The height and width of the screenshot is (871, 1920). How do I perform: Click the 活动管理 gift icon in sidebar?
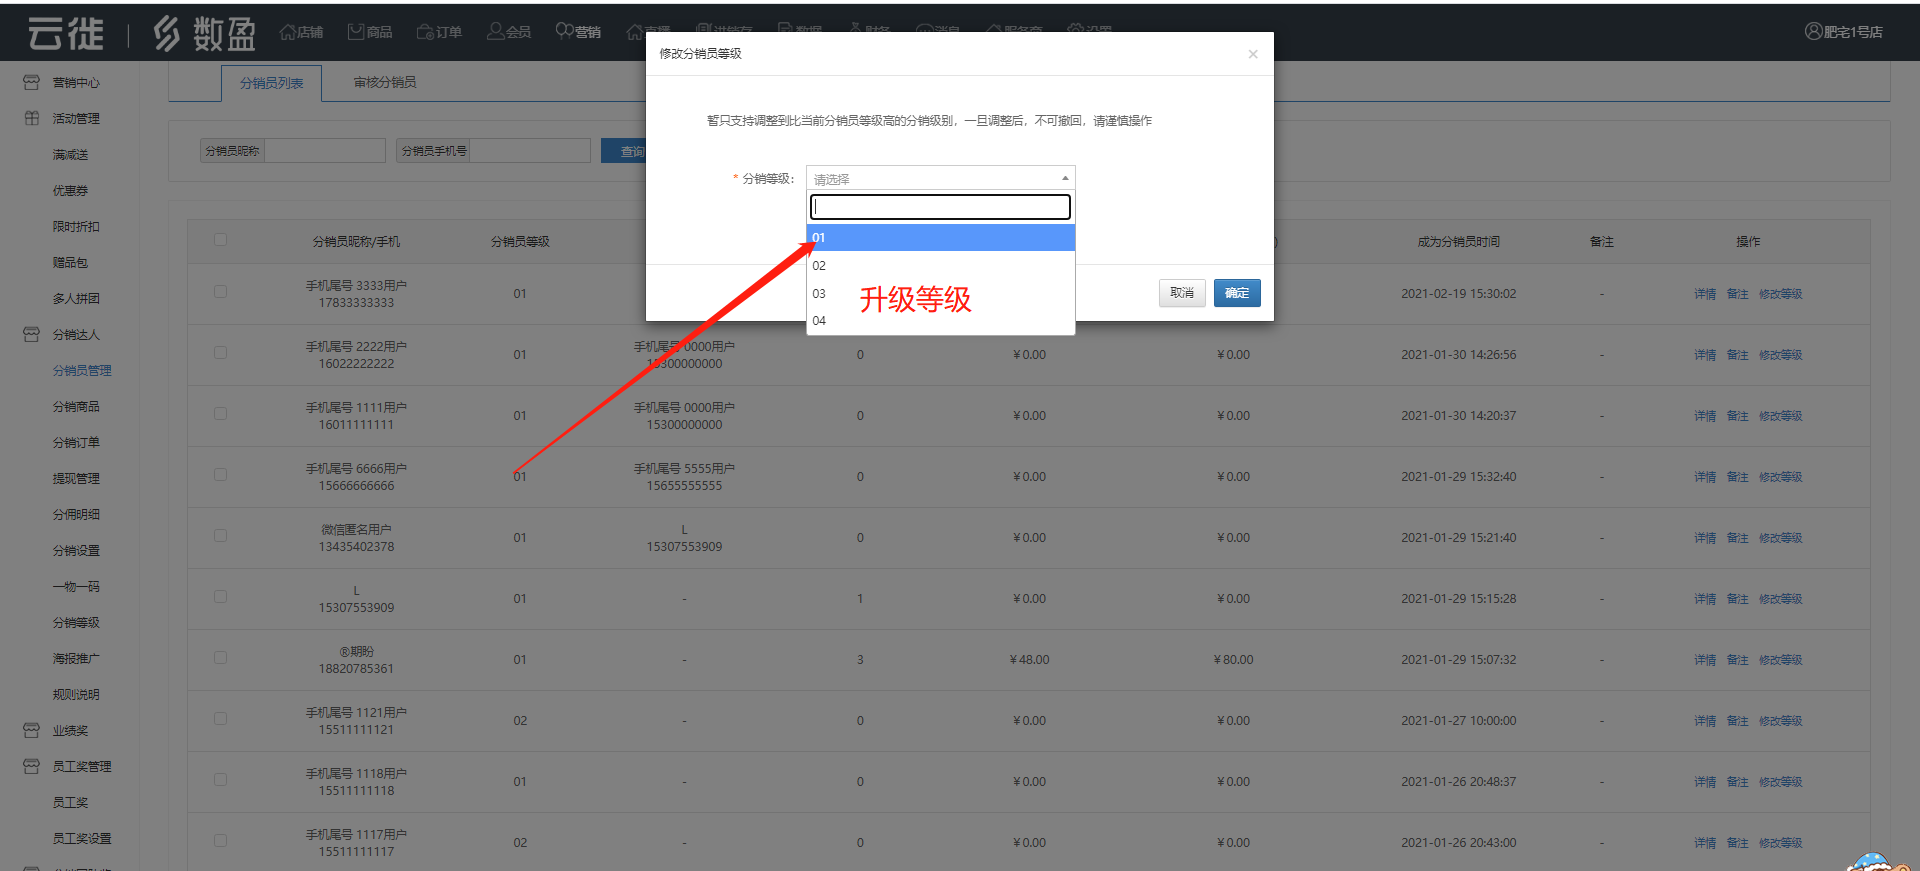32,119
